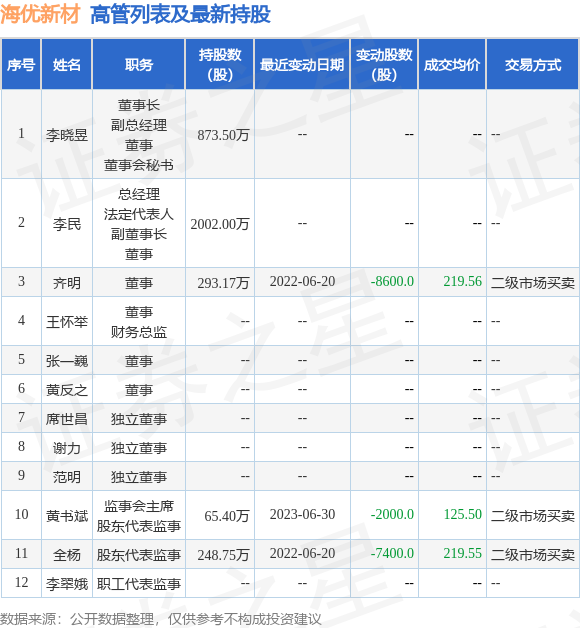Click the 法定代表人 title of 李民
Screen dimensions: 580x628
coord(139,214)
